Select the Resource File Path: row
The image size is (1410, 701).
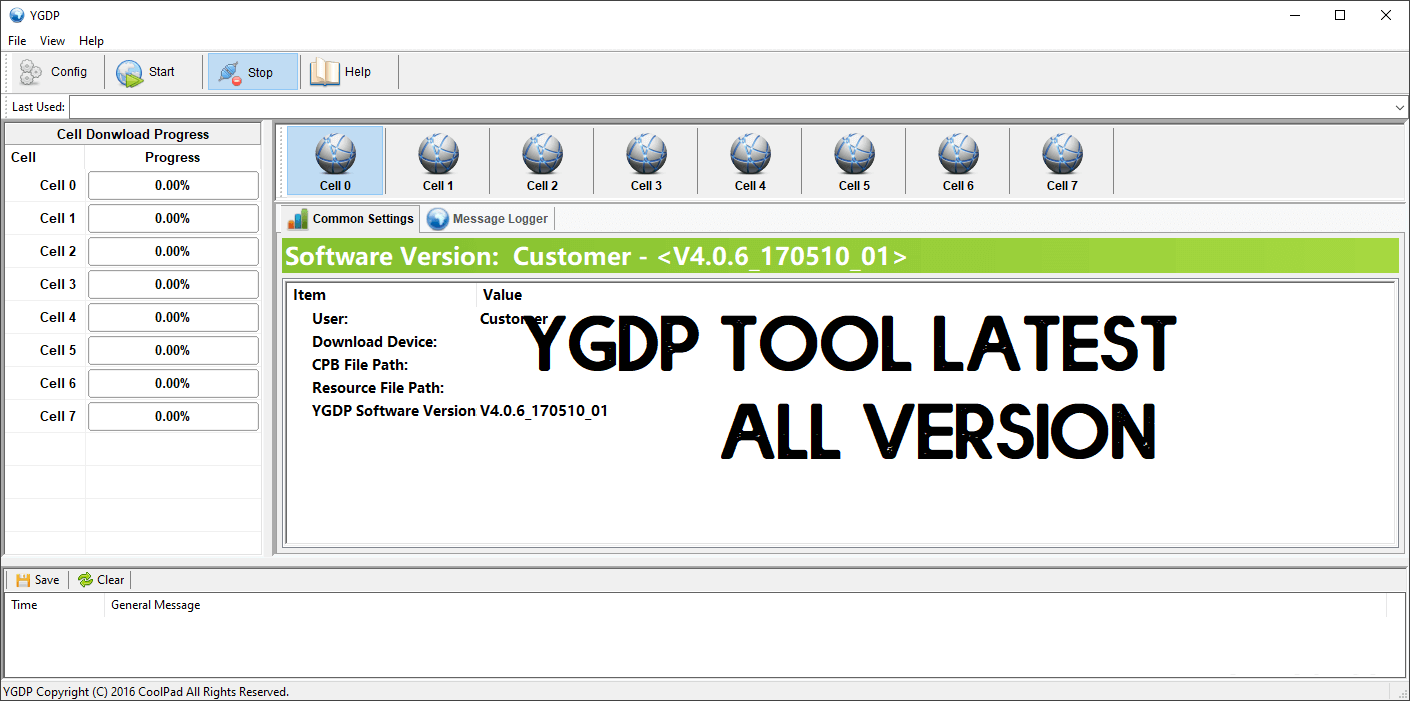click(x=840, y=388)
